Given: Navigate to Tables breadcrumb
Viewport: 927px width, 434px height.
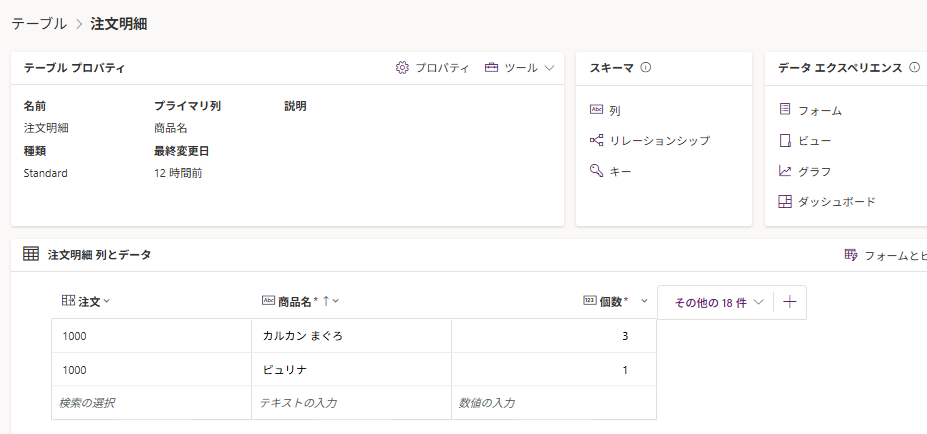Looking at the screenshot, I should click(x=39, y=23).
